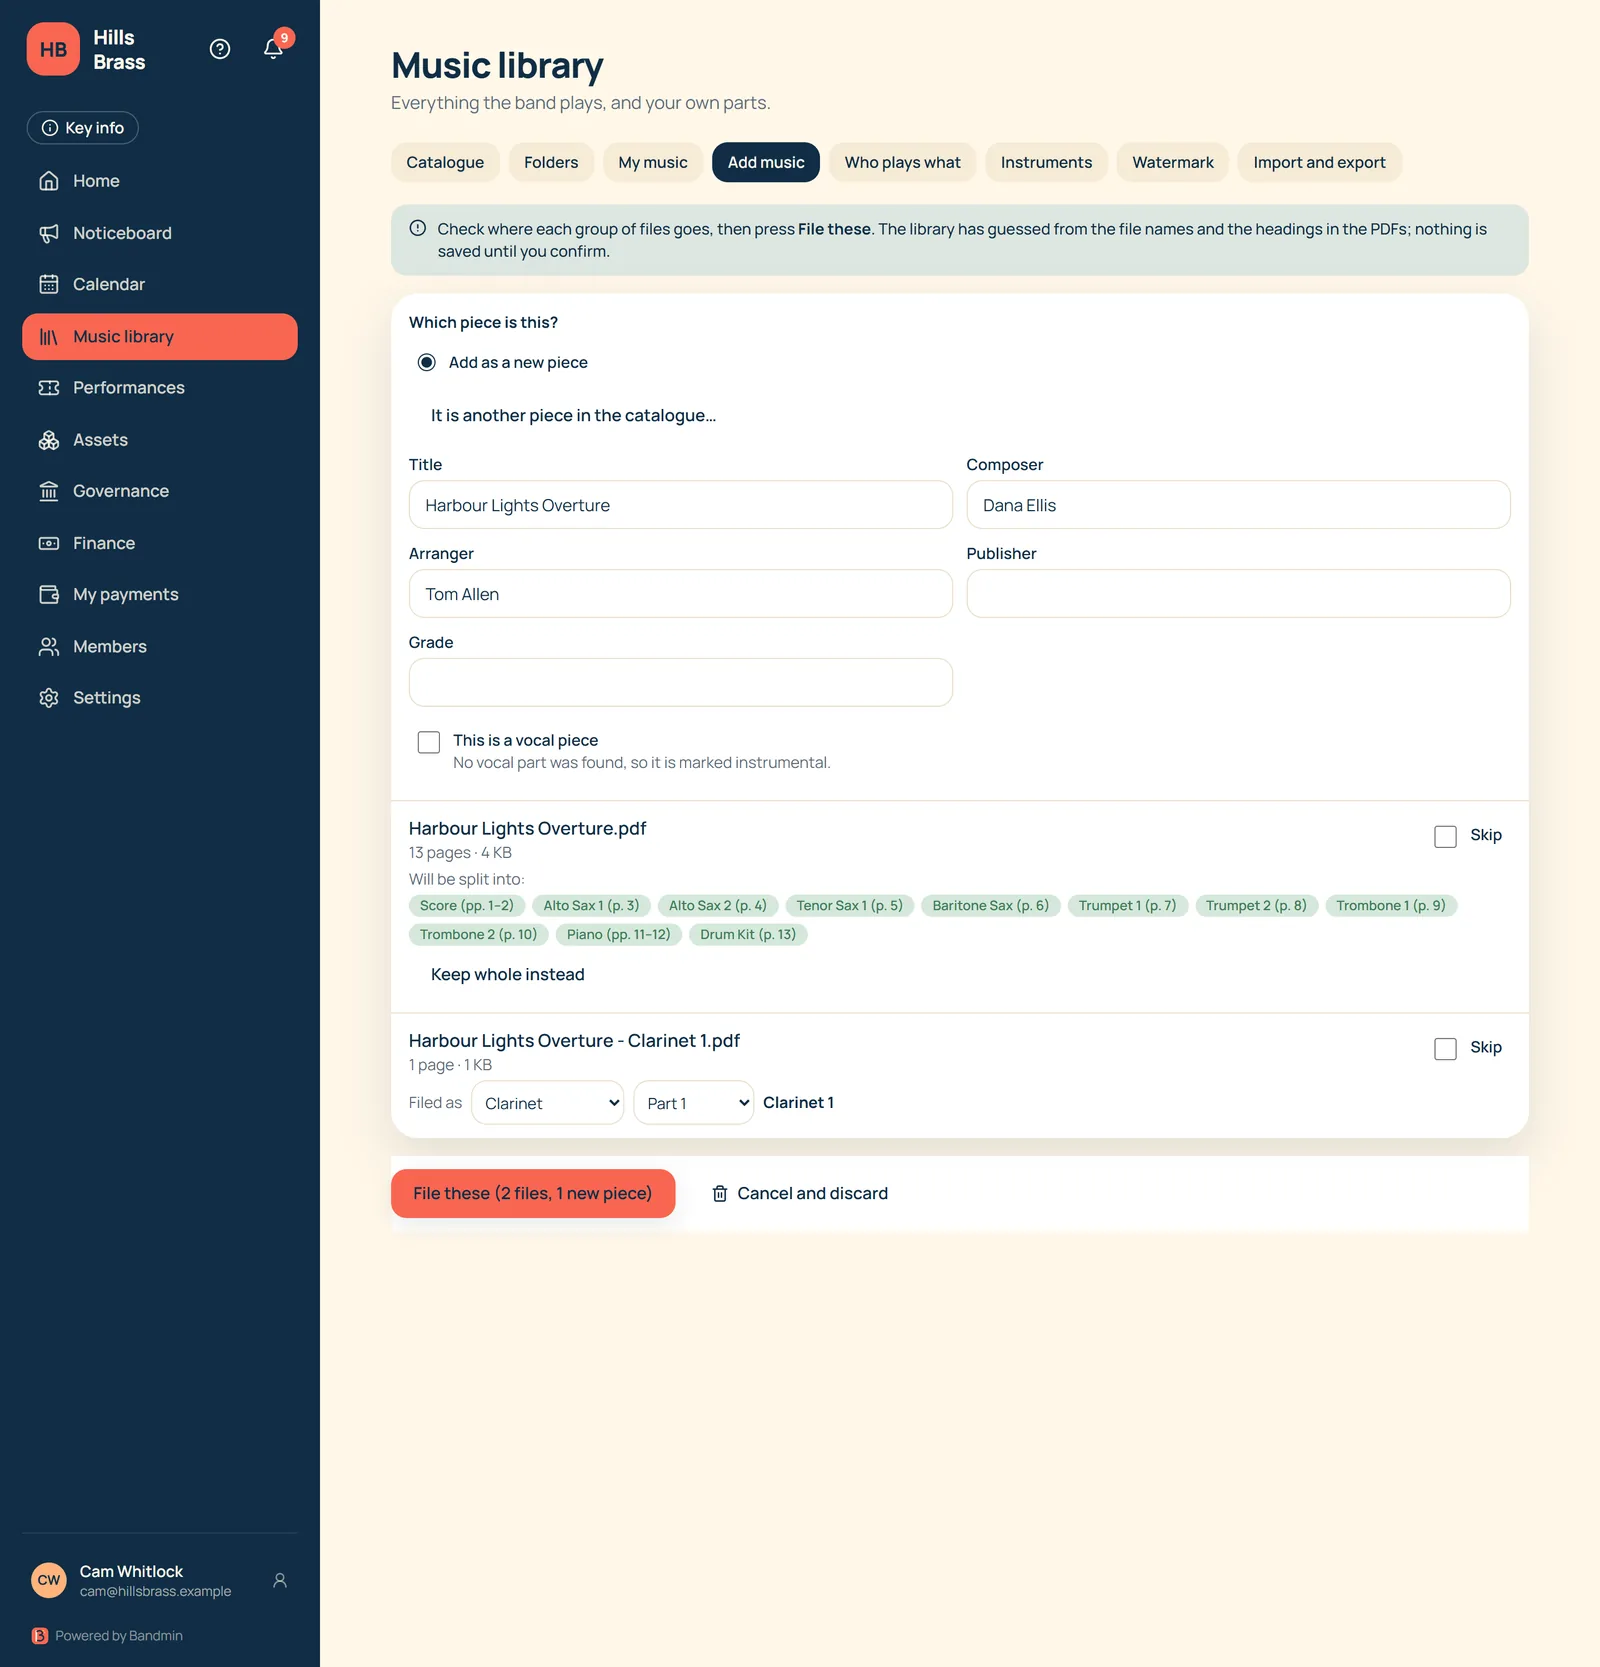
Task: Select the 'Add as a new piece' radio
Action: (427, 362)
